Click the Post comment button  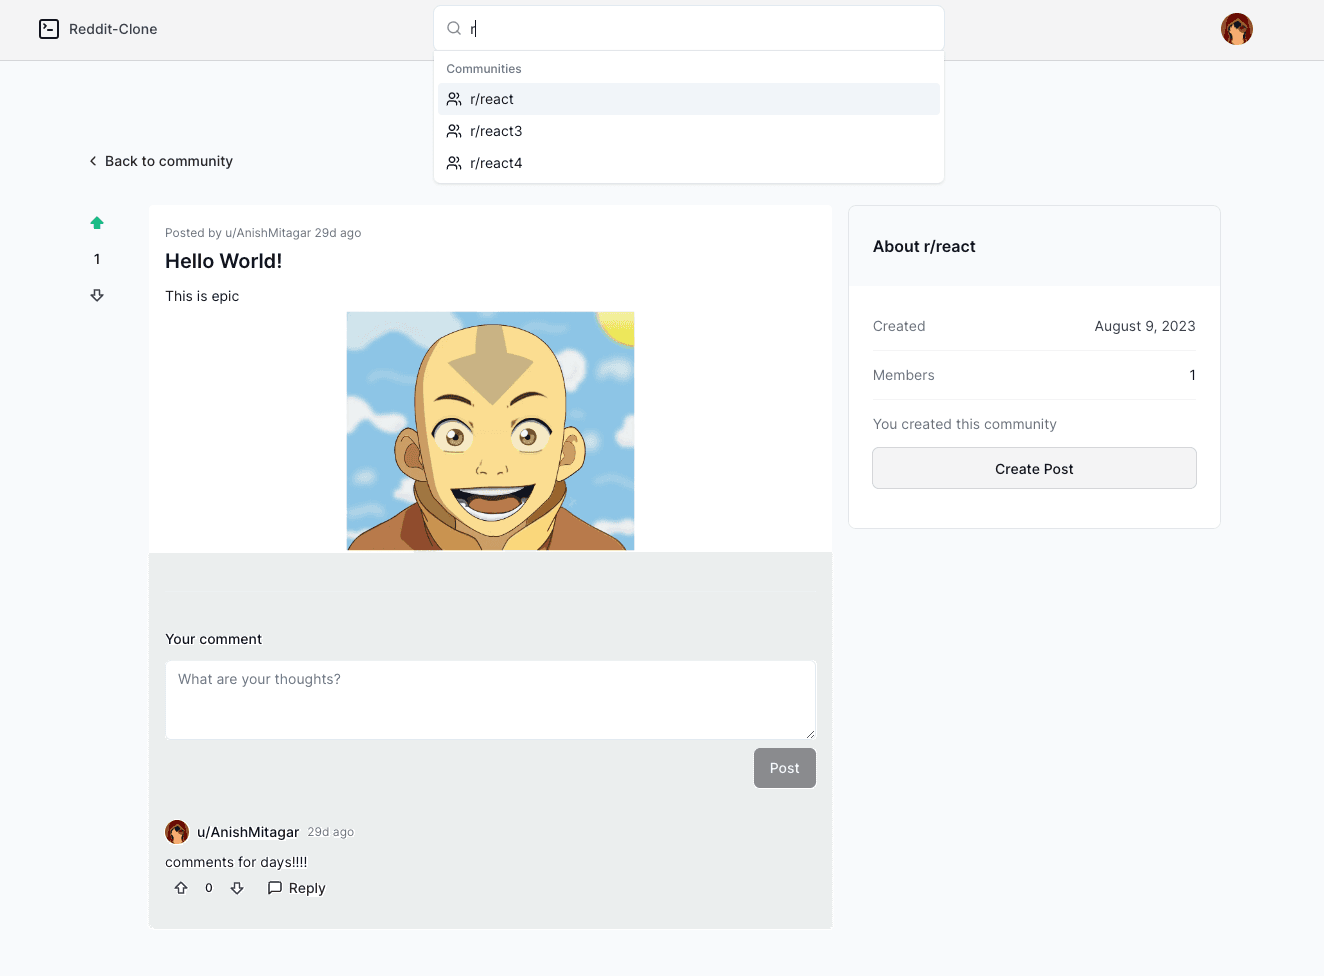785,768
